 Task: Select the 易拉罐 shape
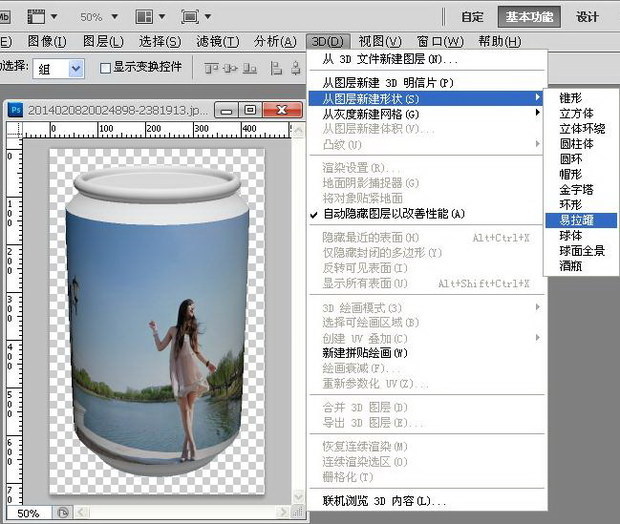pos(581,220)
